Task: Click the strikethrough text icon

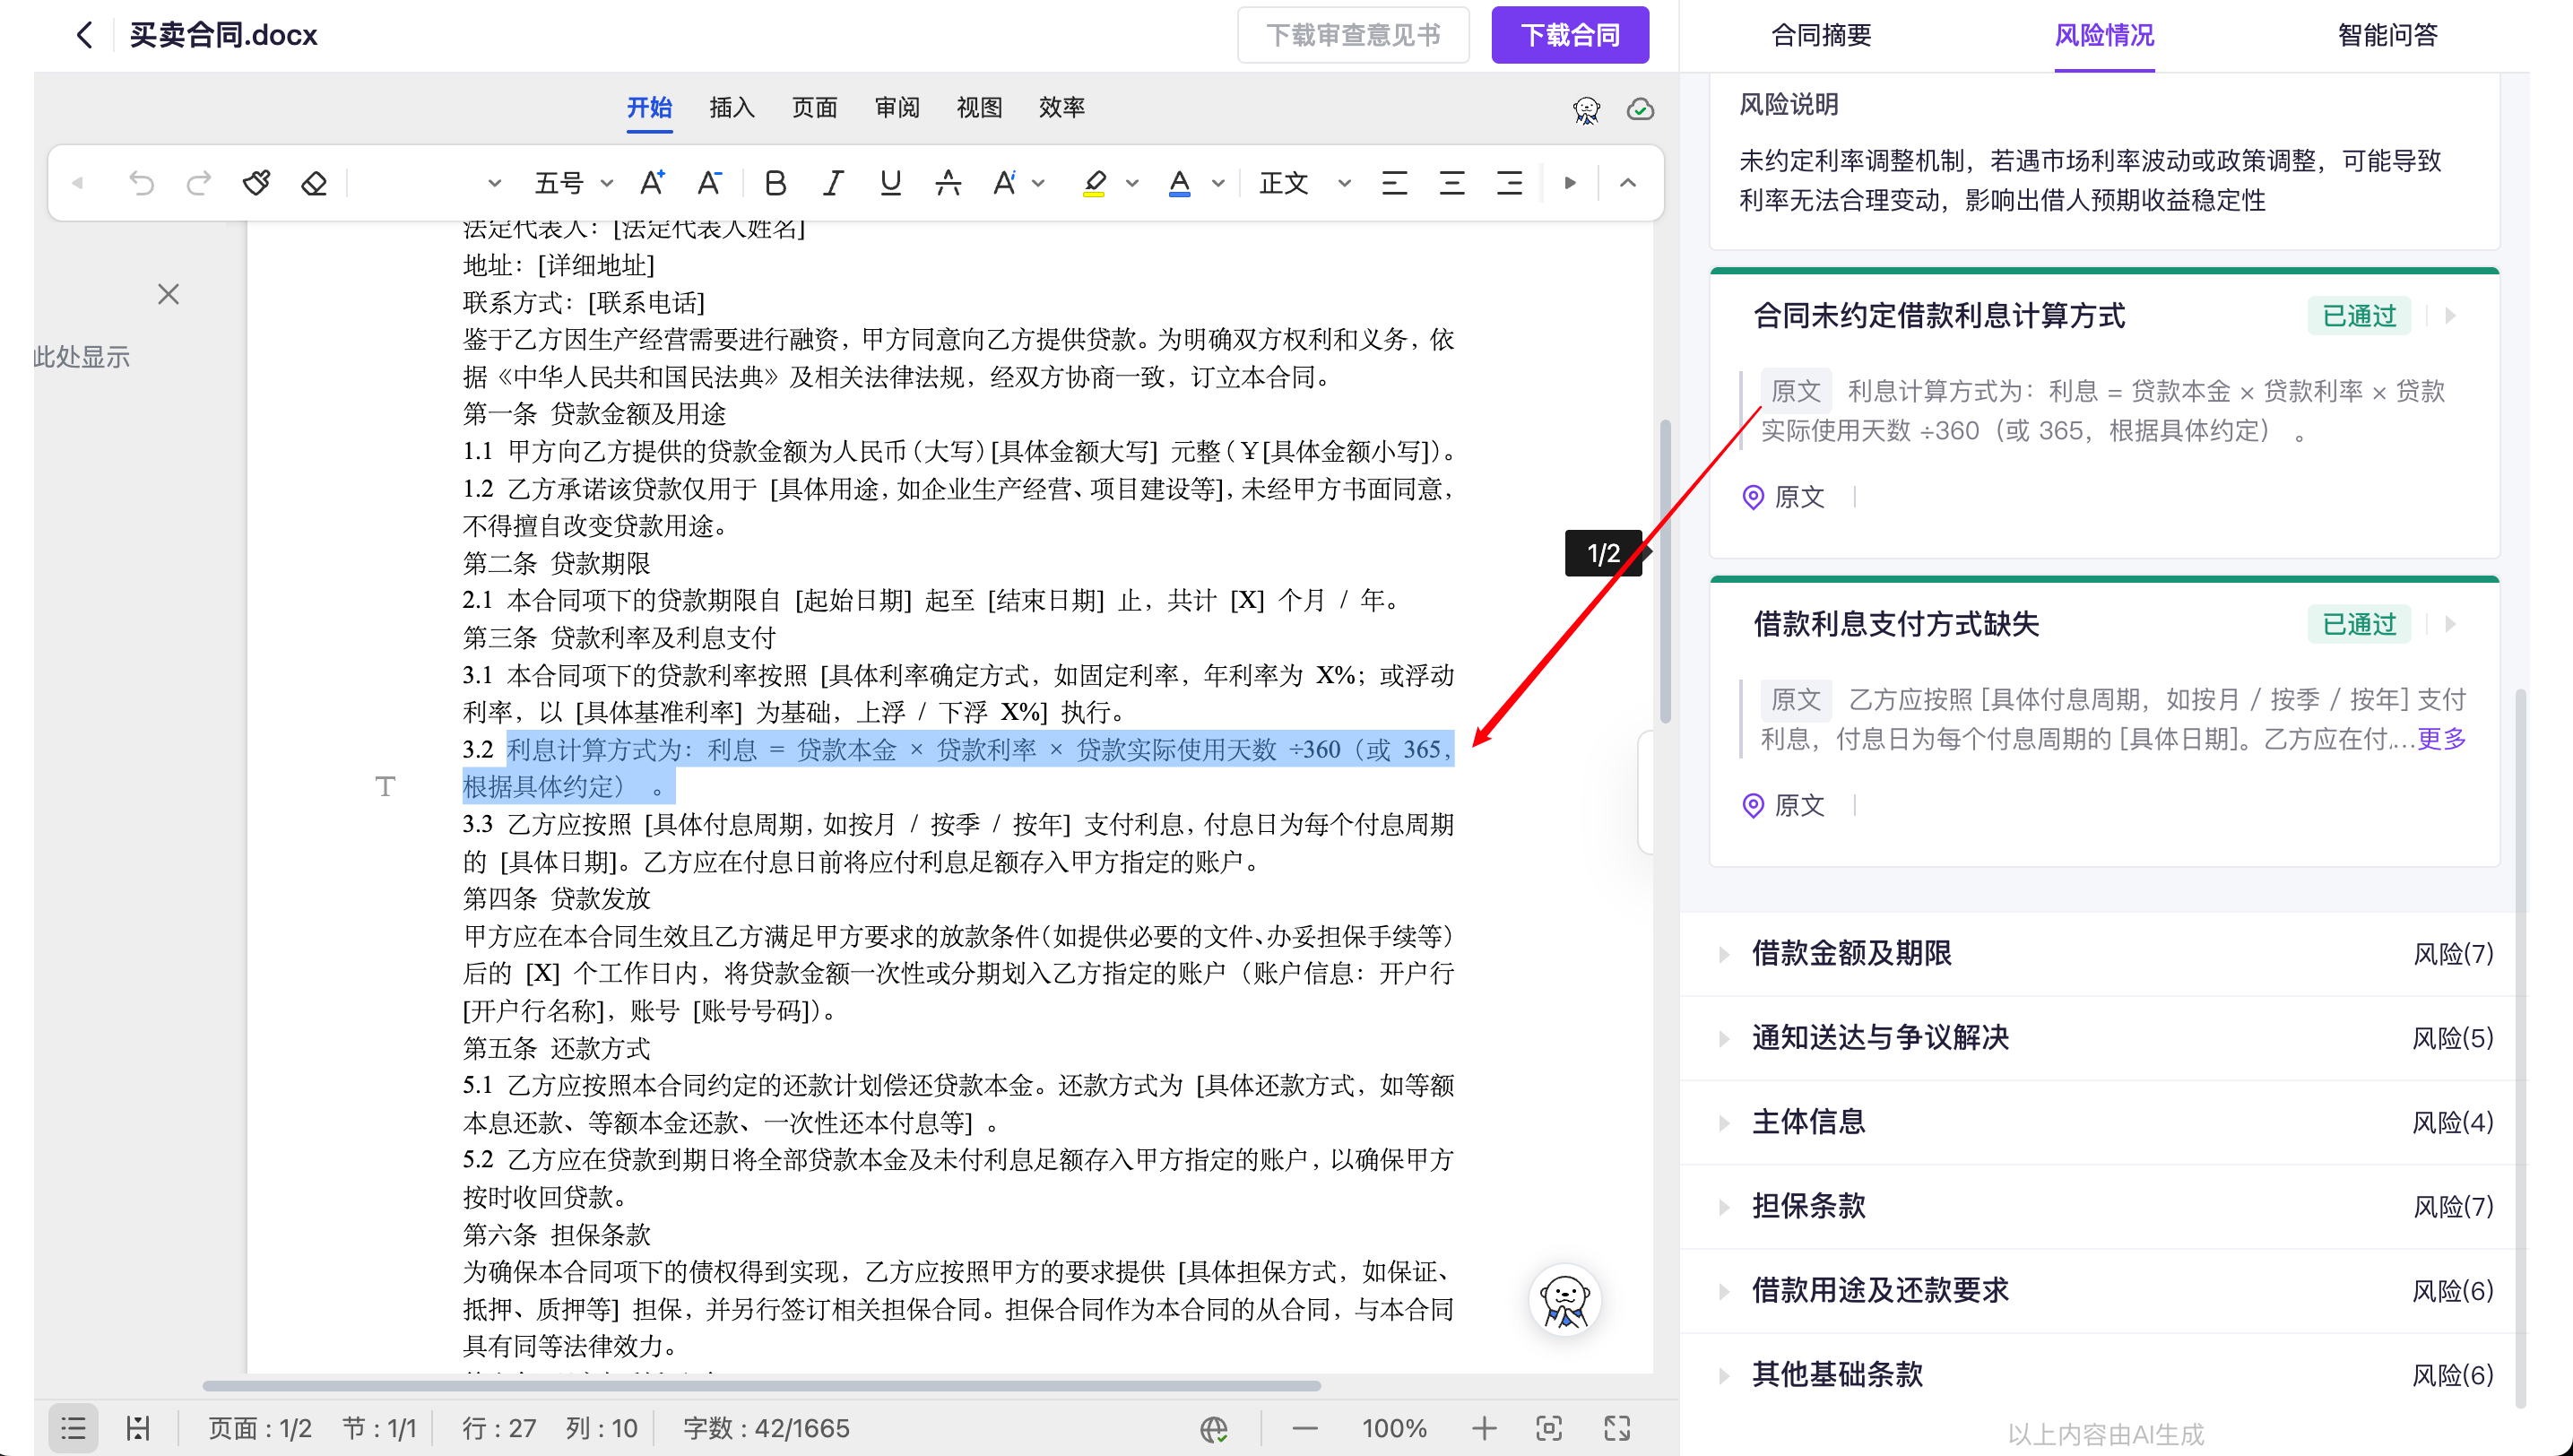Action: pos(947,183)
